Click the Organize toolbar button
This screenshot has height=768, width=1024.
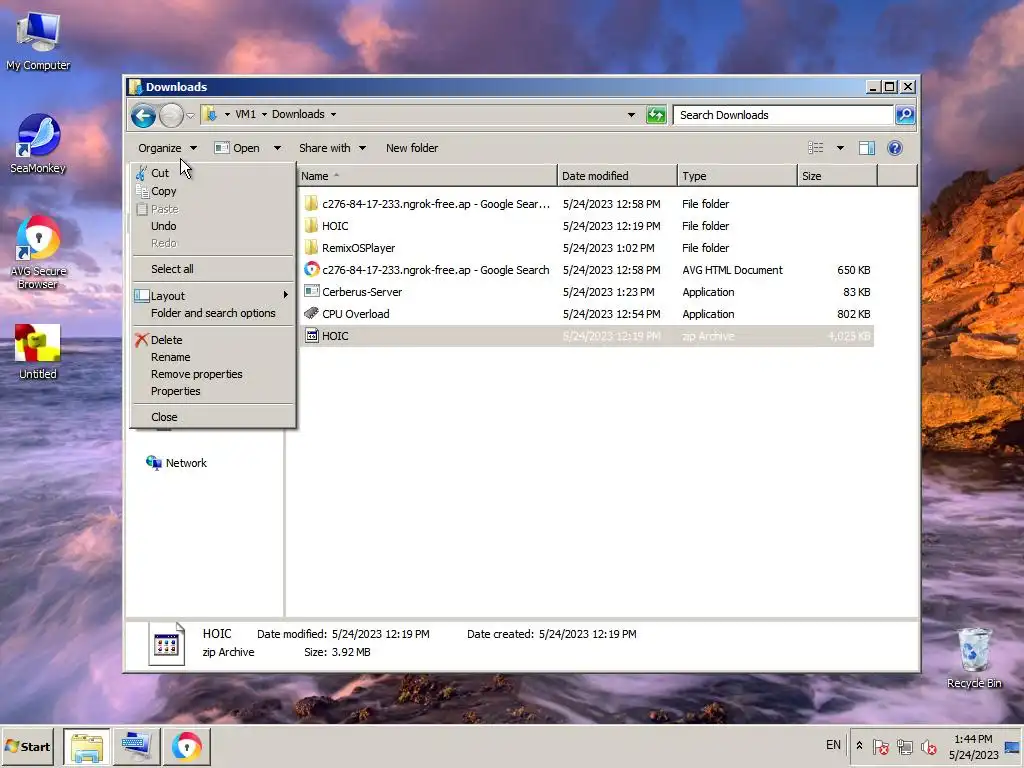coord(167,148)
